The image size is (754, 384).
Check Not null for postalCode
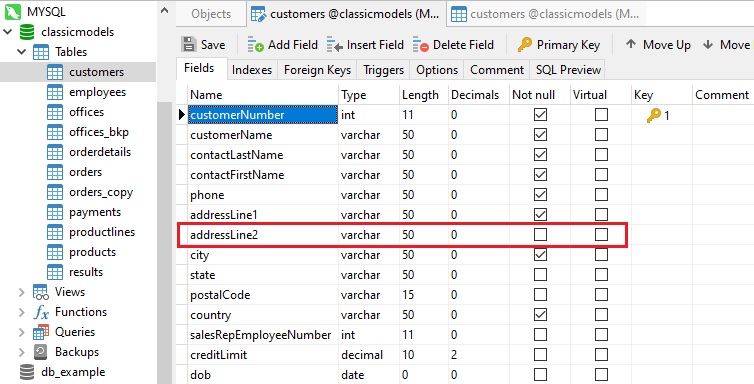click(540, 295)
